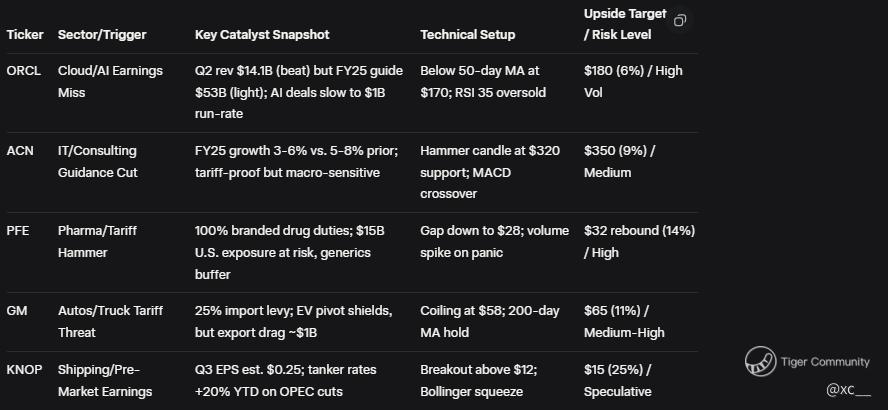Select the ACN ticker cell
Viewport: 888px width, 410px height.
tap(21, 151)
